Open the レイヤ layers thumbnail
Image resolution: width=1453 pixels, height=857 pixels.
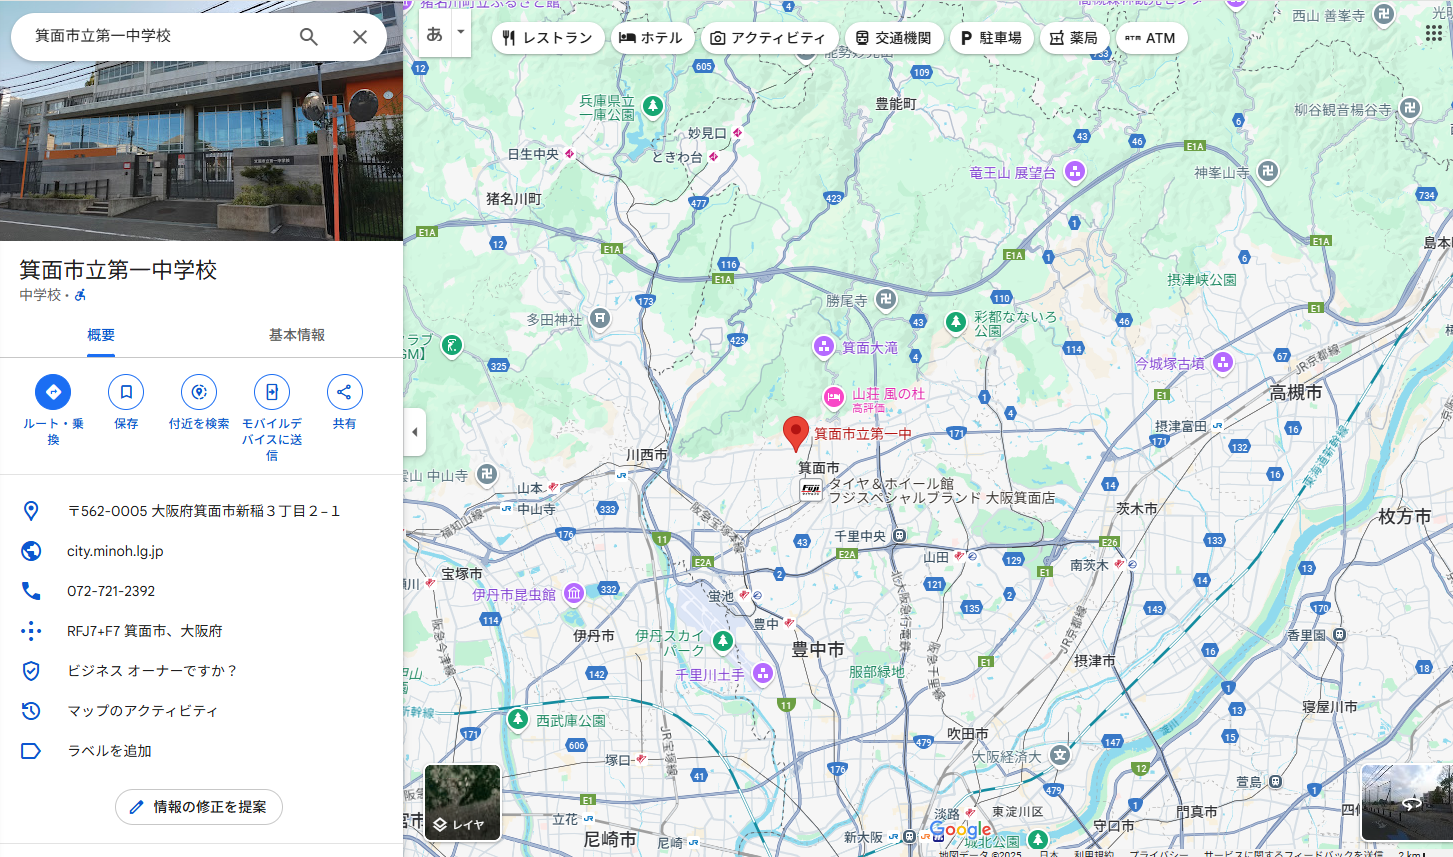462,802
